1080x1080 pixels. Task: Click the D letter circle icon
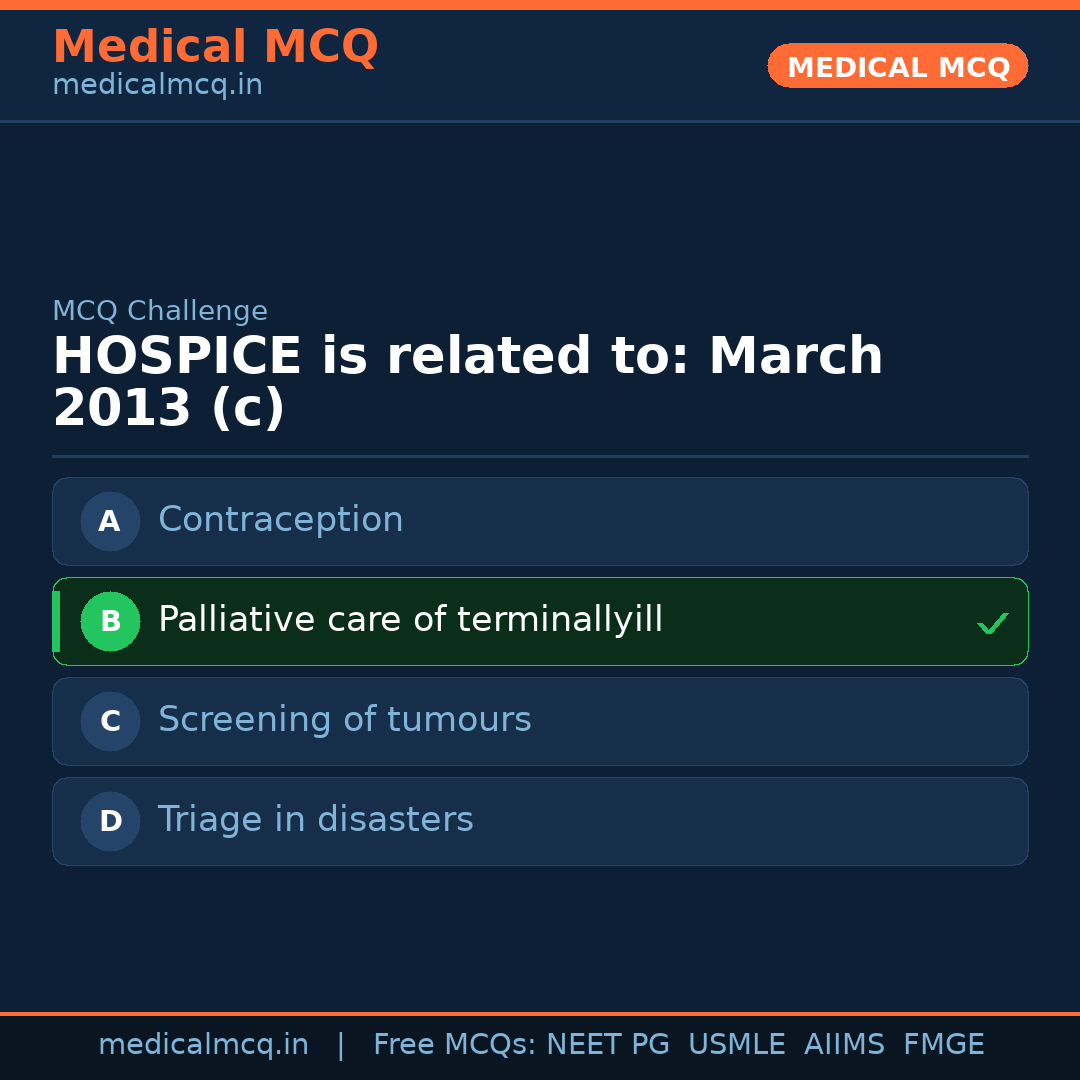[110, 821]
